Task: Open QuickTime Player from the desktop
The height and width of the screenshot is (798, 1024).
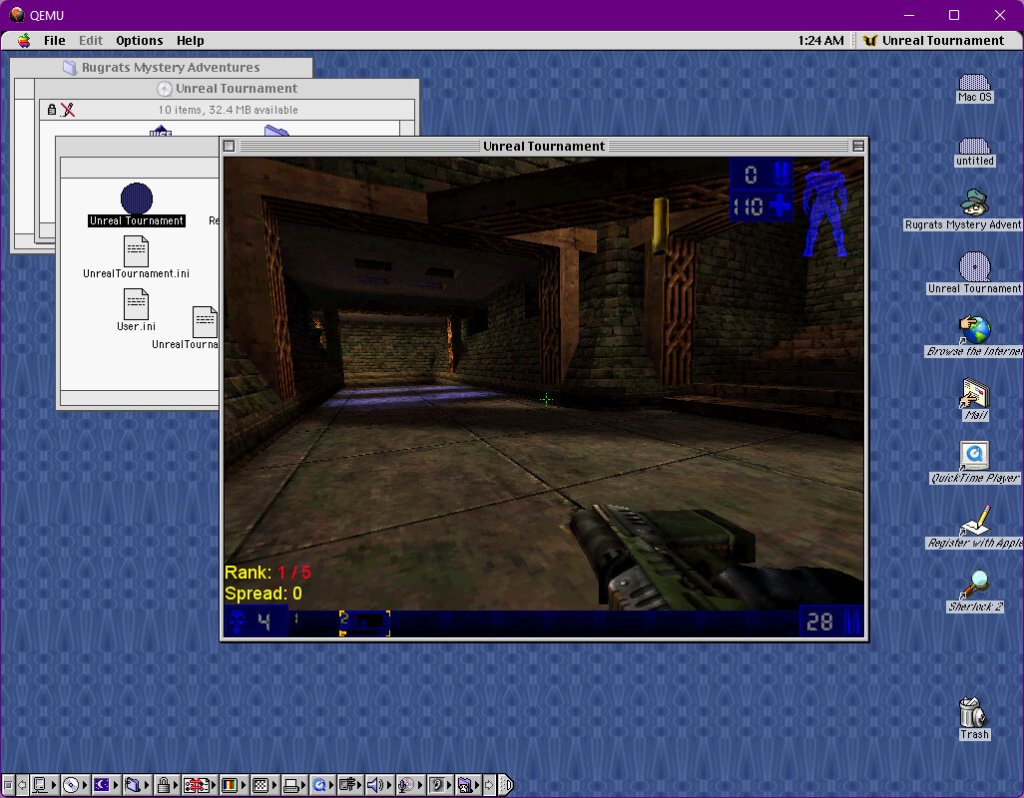Action: click(974, 456)
